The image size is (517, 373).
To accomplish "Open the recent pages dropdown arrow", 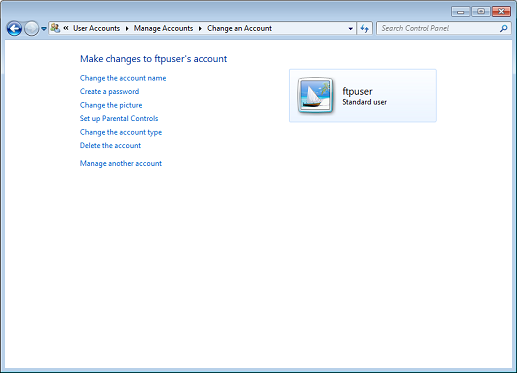I will 44,29.
